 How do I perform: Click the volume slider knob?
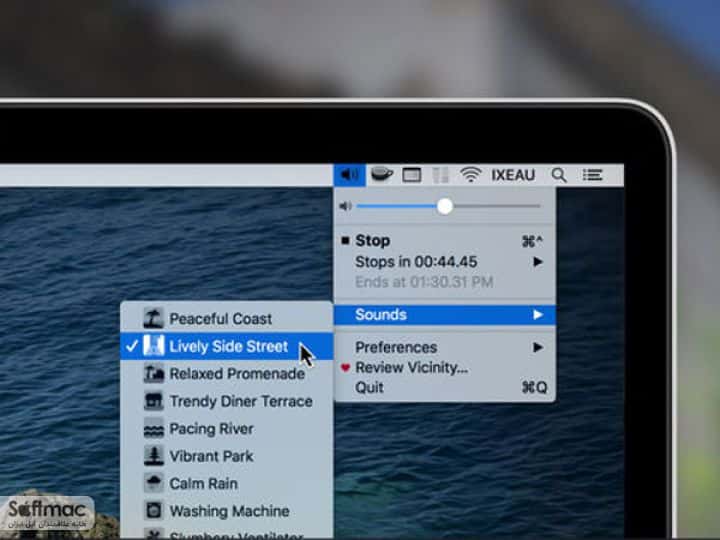click(444, 207)
